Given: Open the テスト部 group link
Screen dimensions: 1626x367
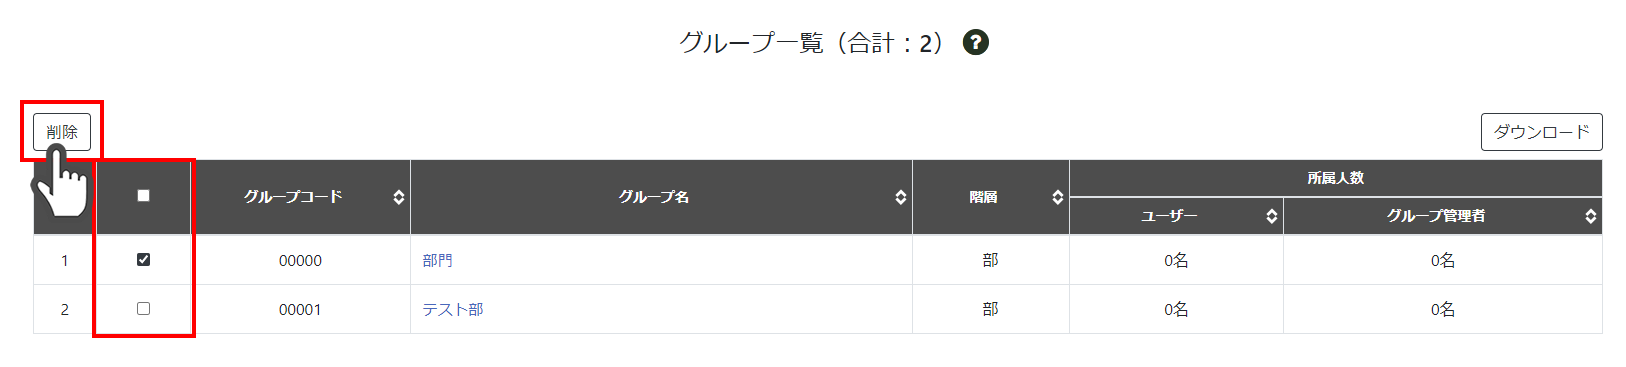Looking at the screenshot, I should [x=452, y=309].
